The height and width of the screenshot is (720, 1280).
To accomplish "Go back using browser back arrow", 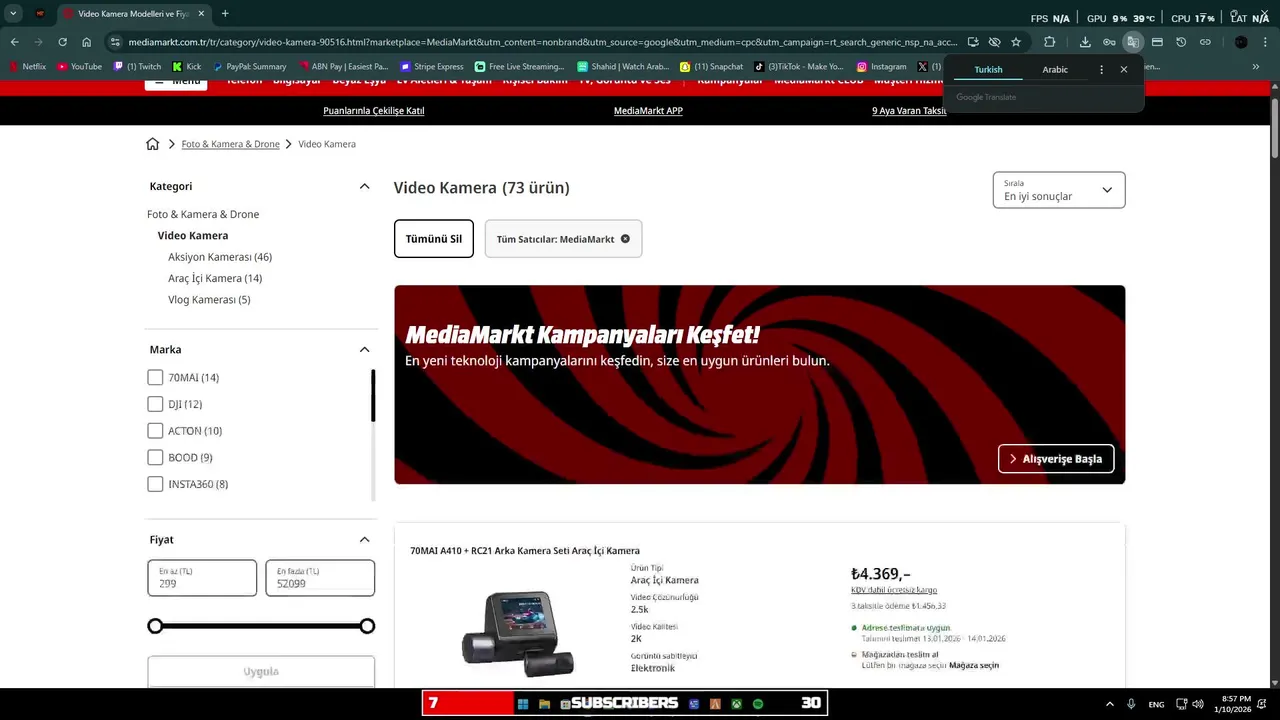I will click(x=14, y=42).
